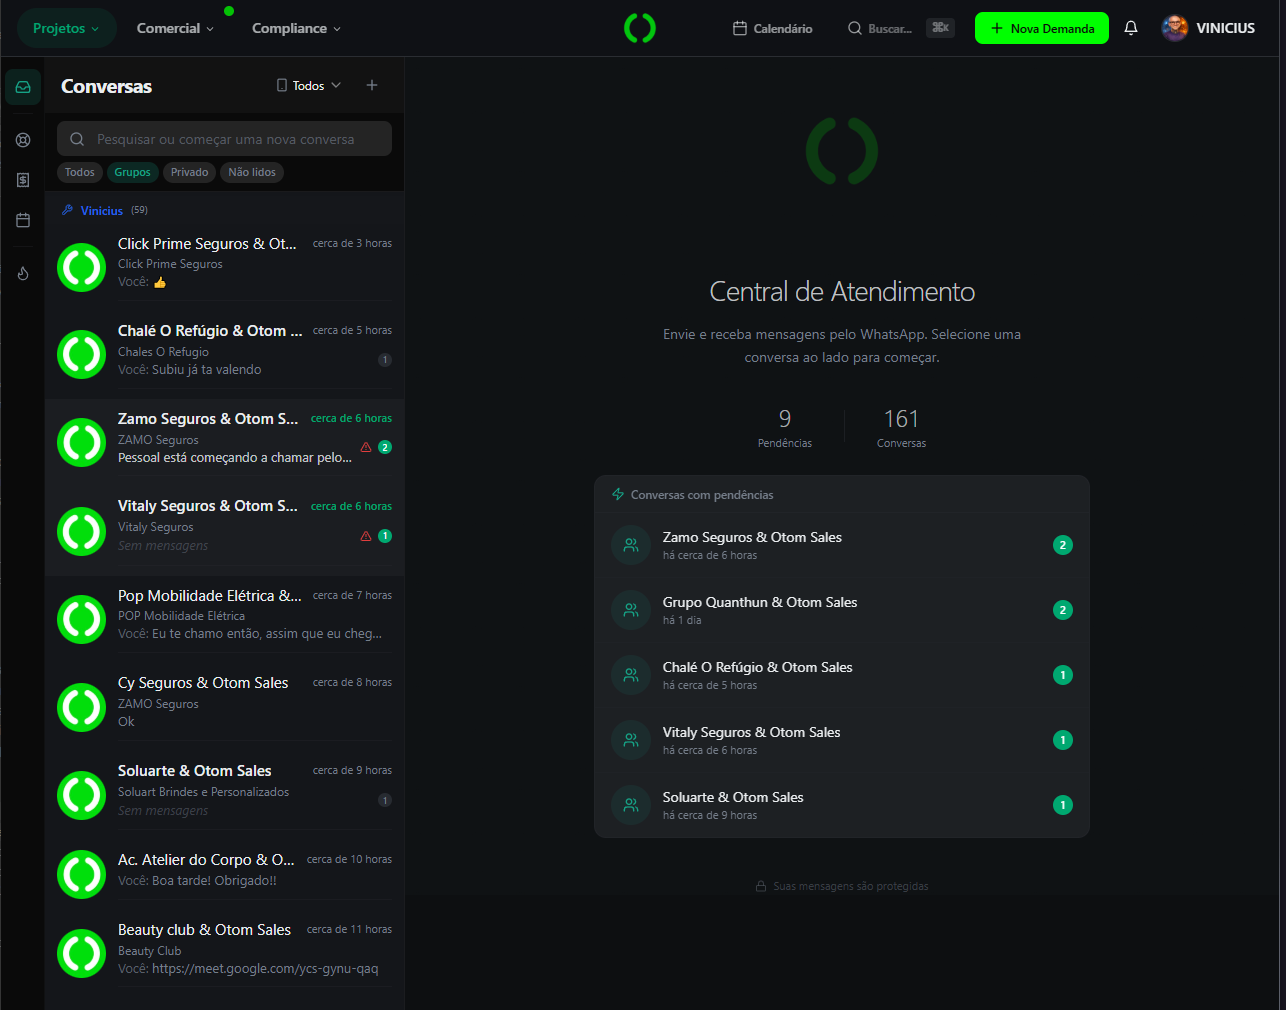Click the green logo in top bar
This screenshot has width=1286, height=1010.
640,28
